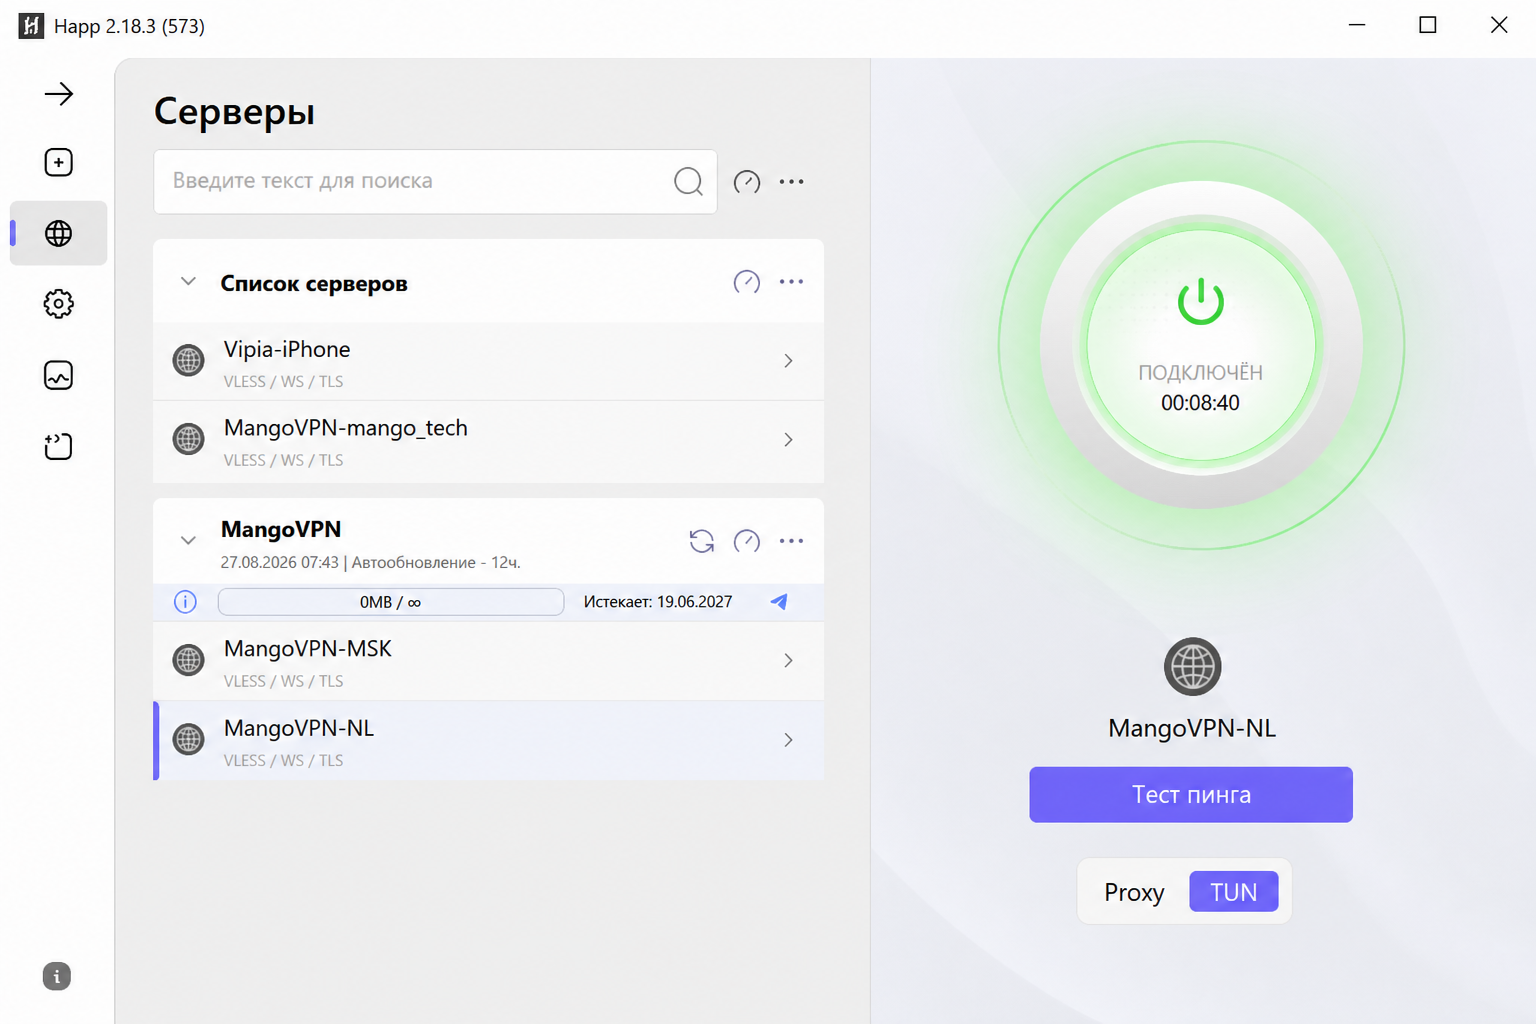
Task: Click the MangoVPN-NL globe icon in list
Action: [x=189, y=739]
